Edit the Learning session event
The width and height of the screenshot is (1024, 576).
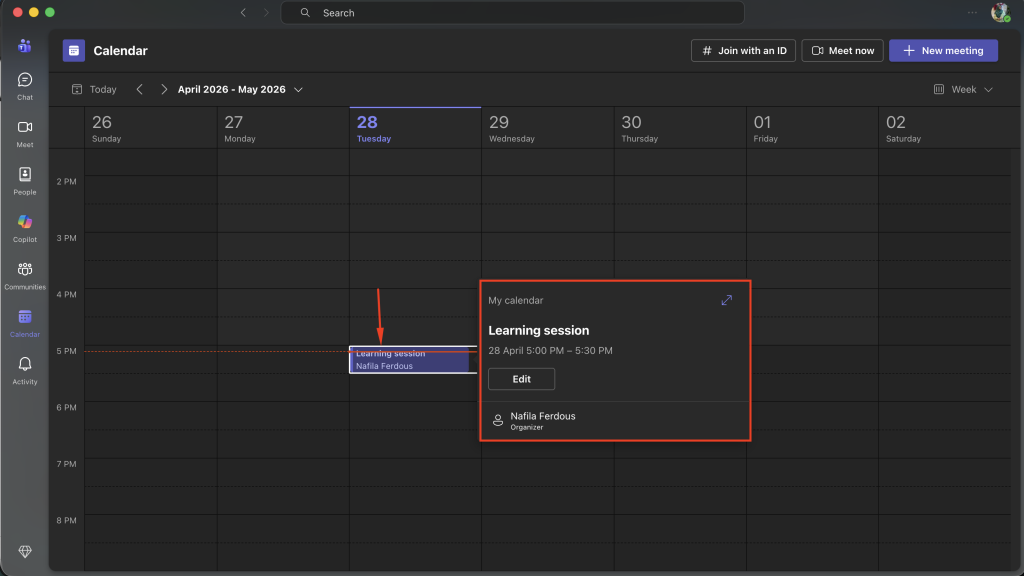(x=521, y=379)
